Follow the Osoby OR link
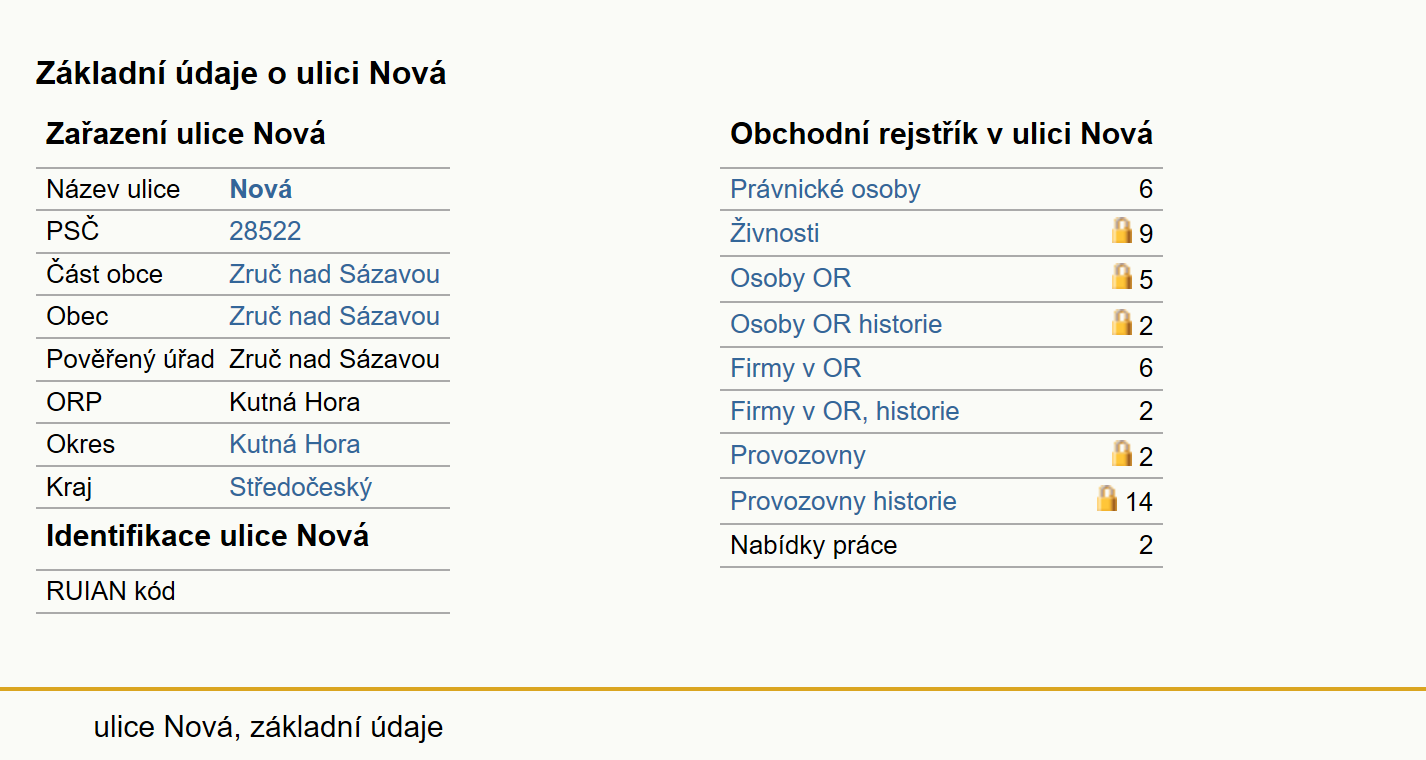Screen dimensions: 1426x760 (x=790, y=278)
